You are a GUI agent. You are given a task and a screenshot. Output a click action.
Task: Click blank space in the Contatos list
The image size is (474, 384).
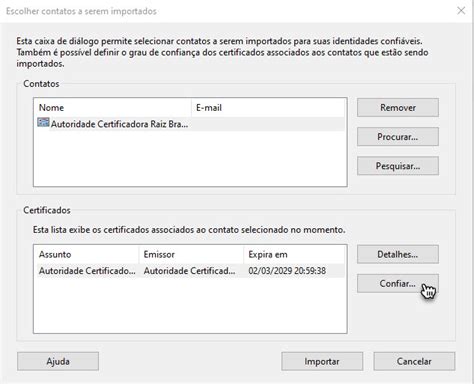[190, 158]
